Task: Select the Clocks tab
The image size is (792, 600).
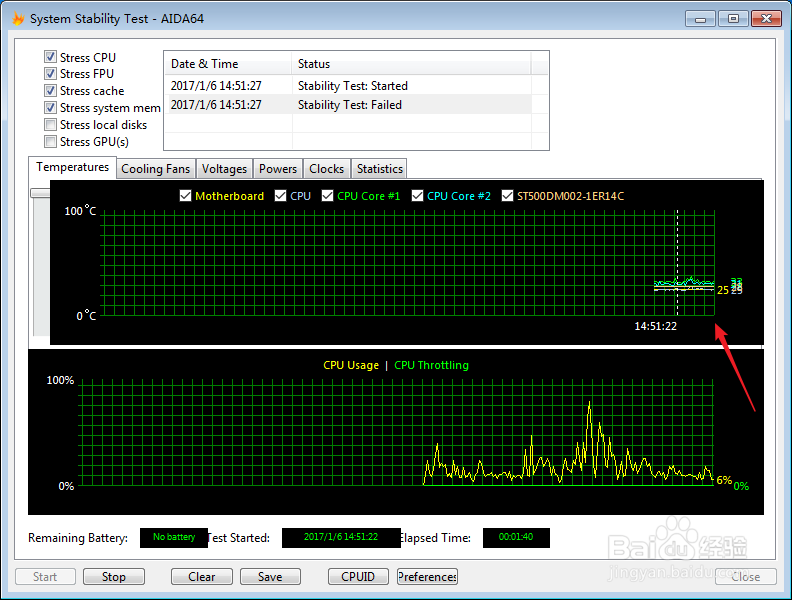Action: tap(326, 169)
